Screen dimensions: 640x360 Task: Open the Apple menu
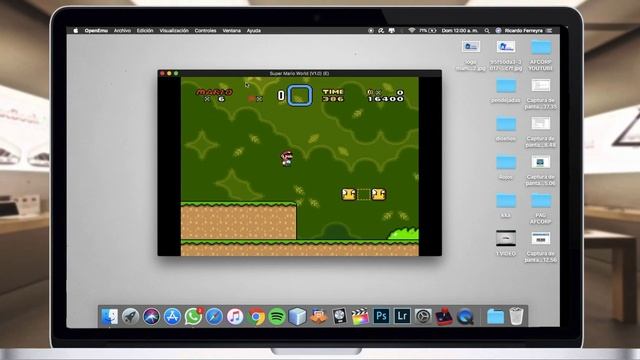coord(76,31)
